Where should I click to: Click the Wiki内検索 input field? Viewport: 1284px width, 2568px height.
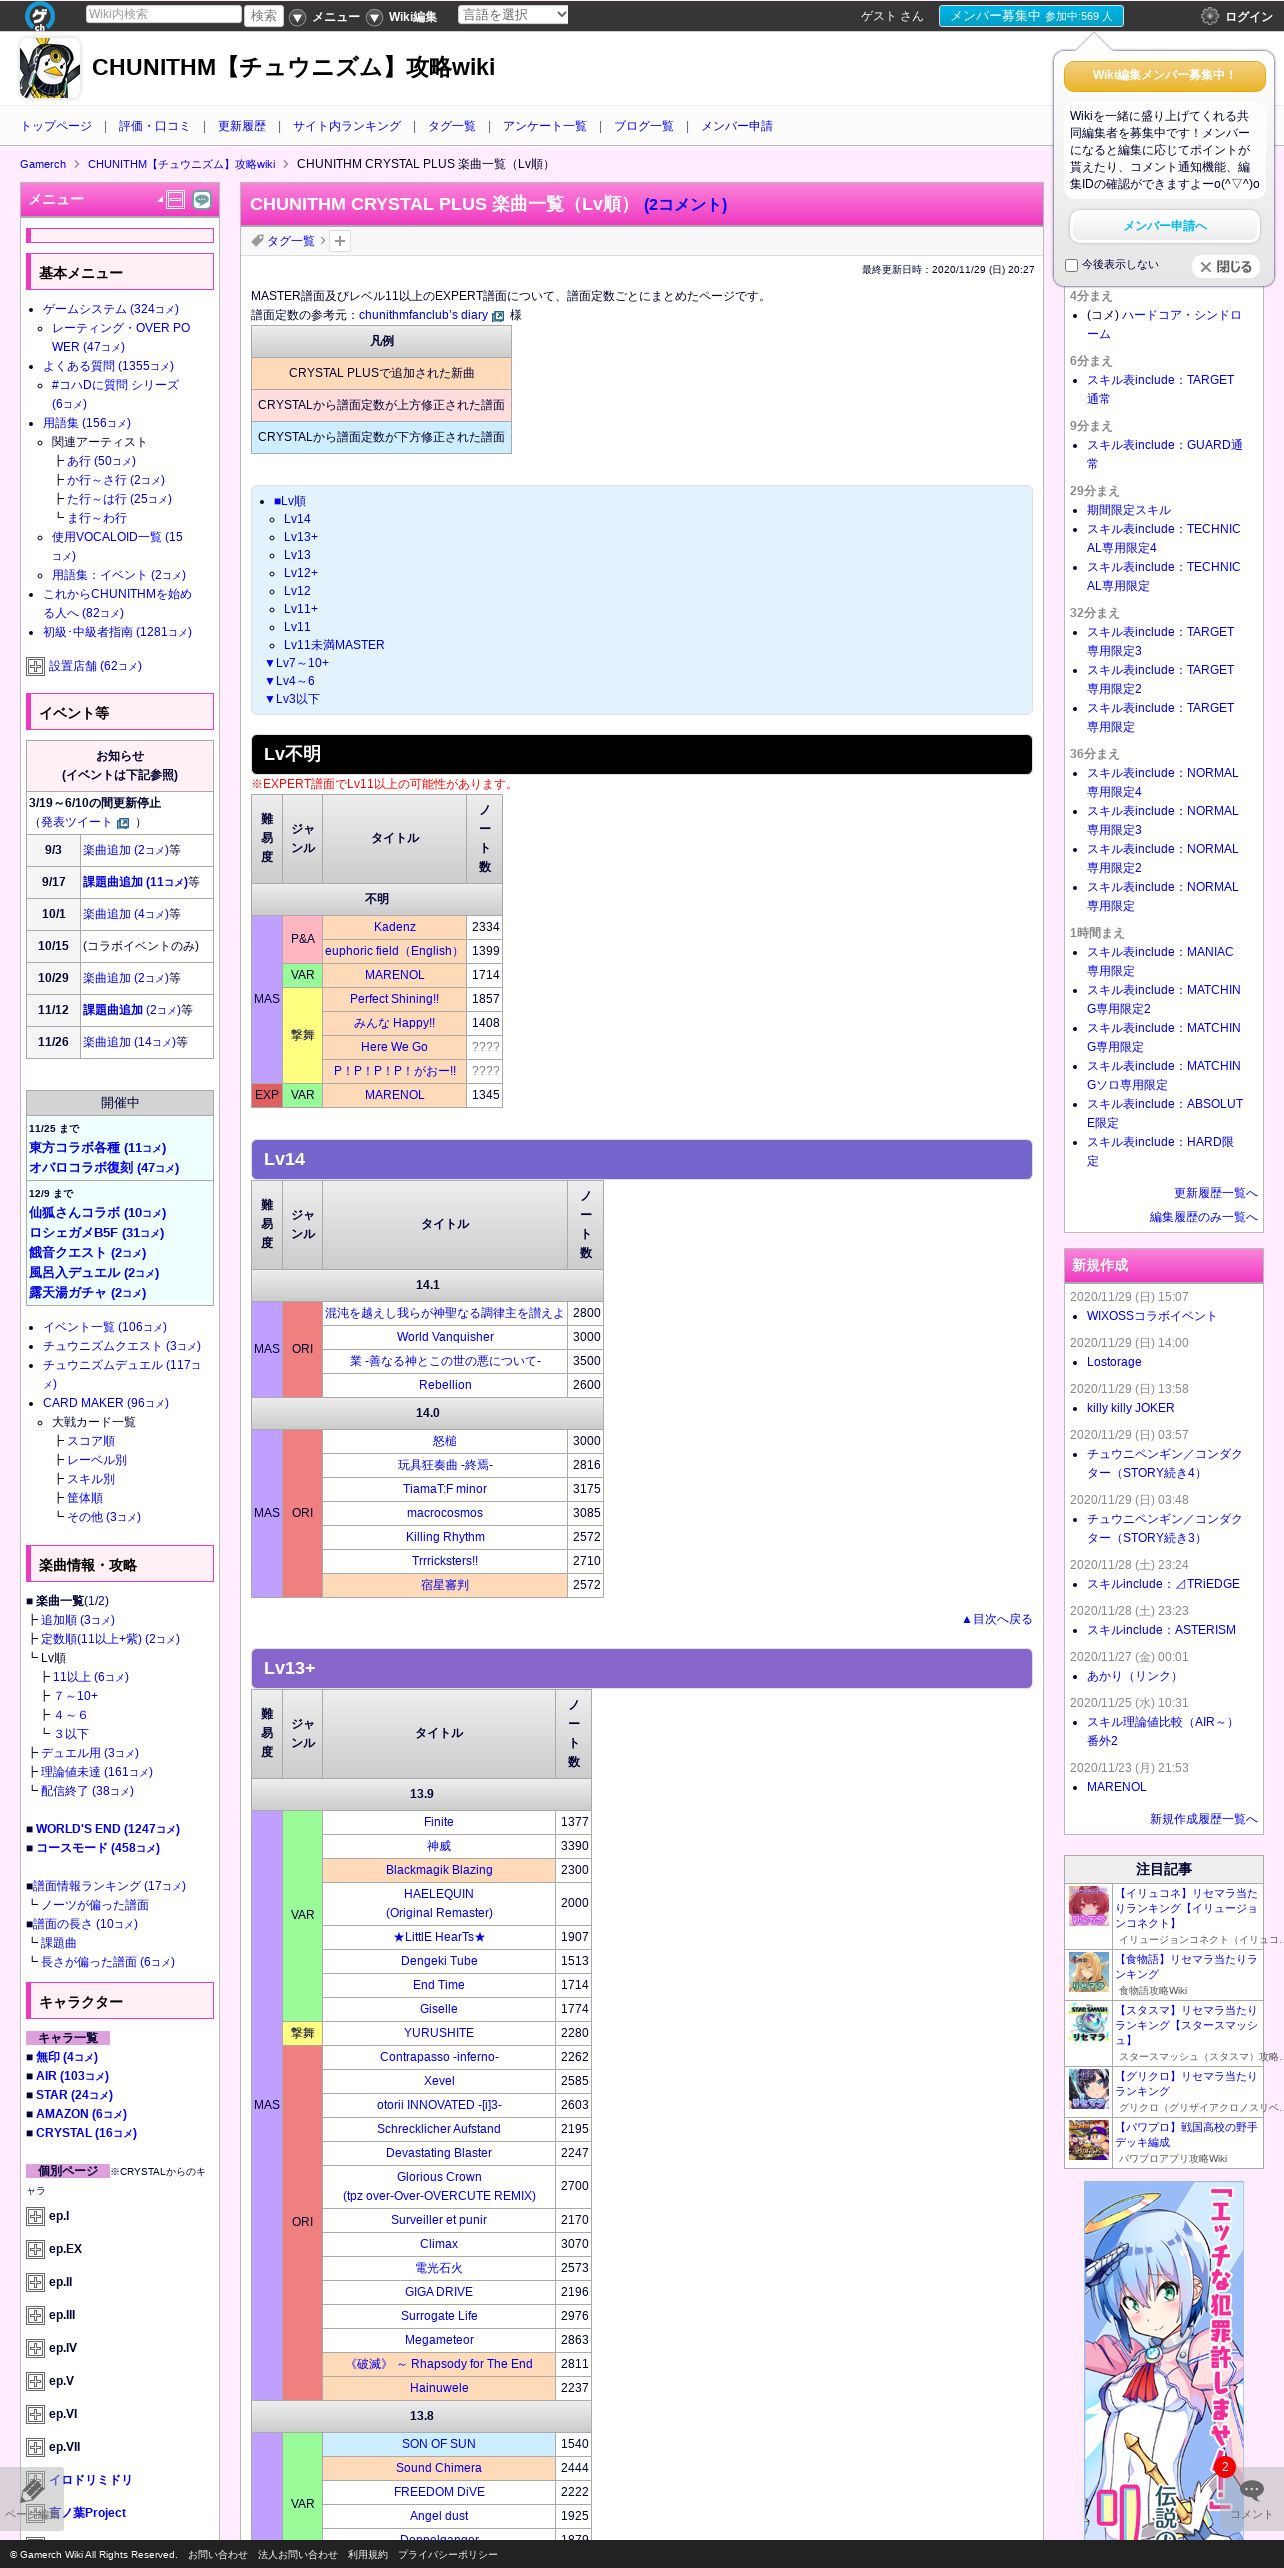[163, 14]
